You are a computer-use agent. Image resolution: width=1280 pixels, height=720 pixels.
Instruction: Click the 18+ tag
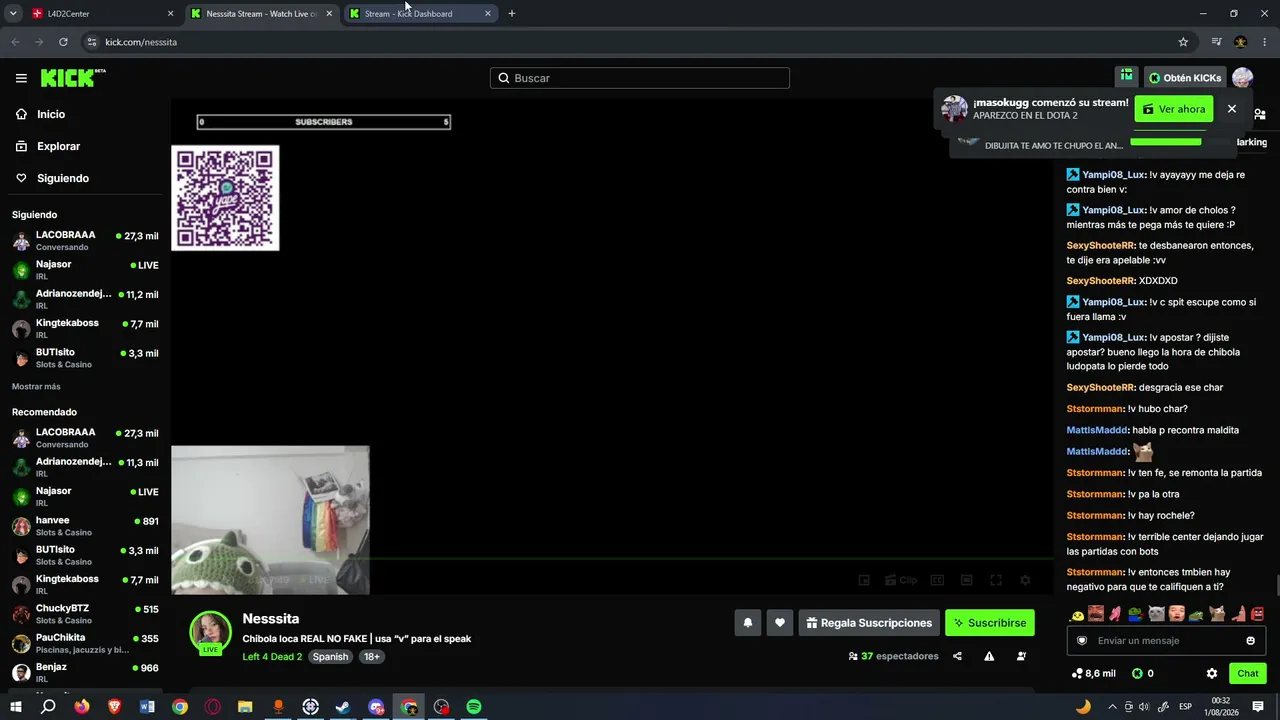coord(372,657)
